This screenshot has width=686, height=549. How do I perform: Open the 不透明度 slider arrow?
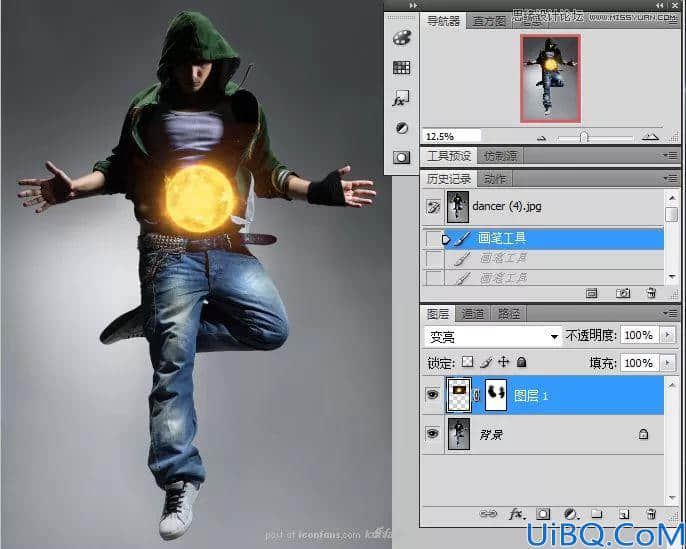[668, 335]
